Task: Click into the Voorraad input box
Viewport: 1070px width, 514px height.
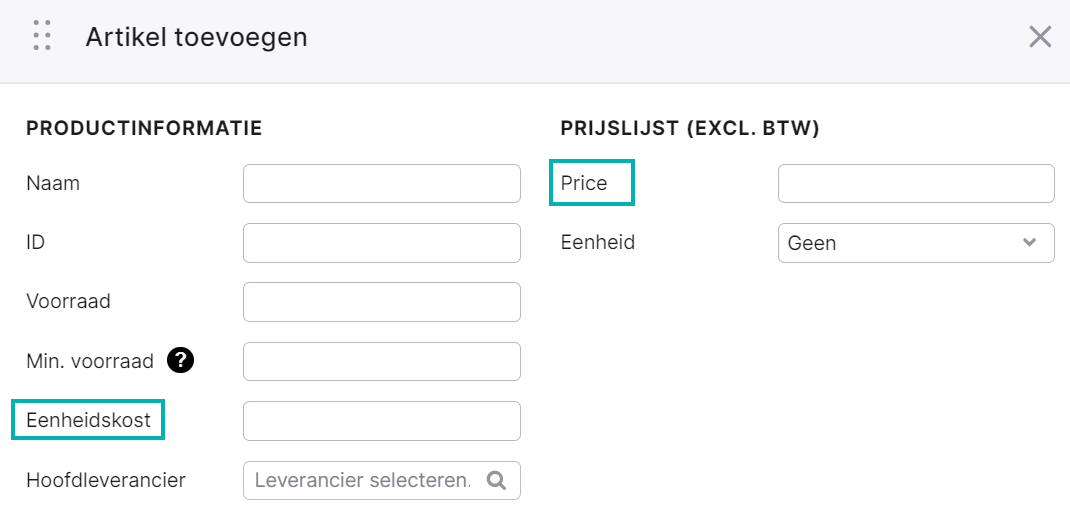Action: coord(381,302)
